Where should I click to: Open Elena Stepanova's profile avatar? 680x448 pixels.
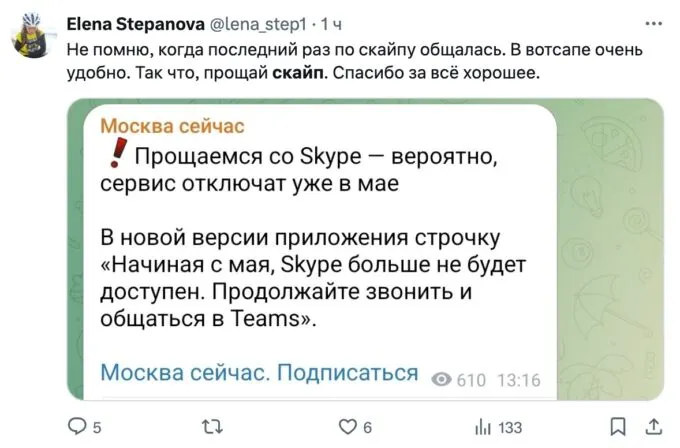[x=34, y=36]
